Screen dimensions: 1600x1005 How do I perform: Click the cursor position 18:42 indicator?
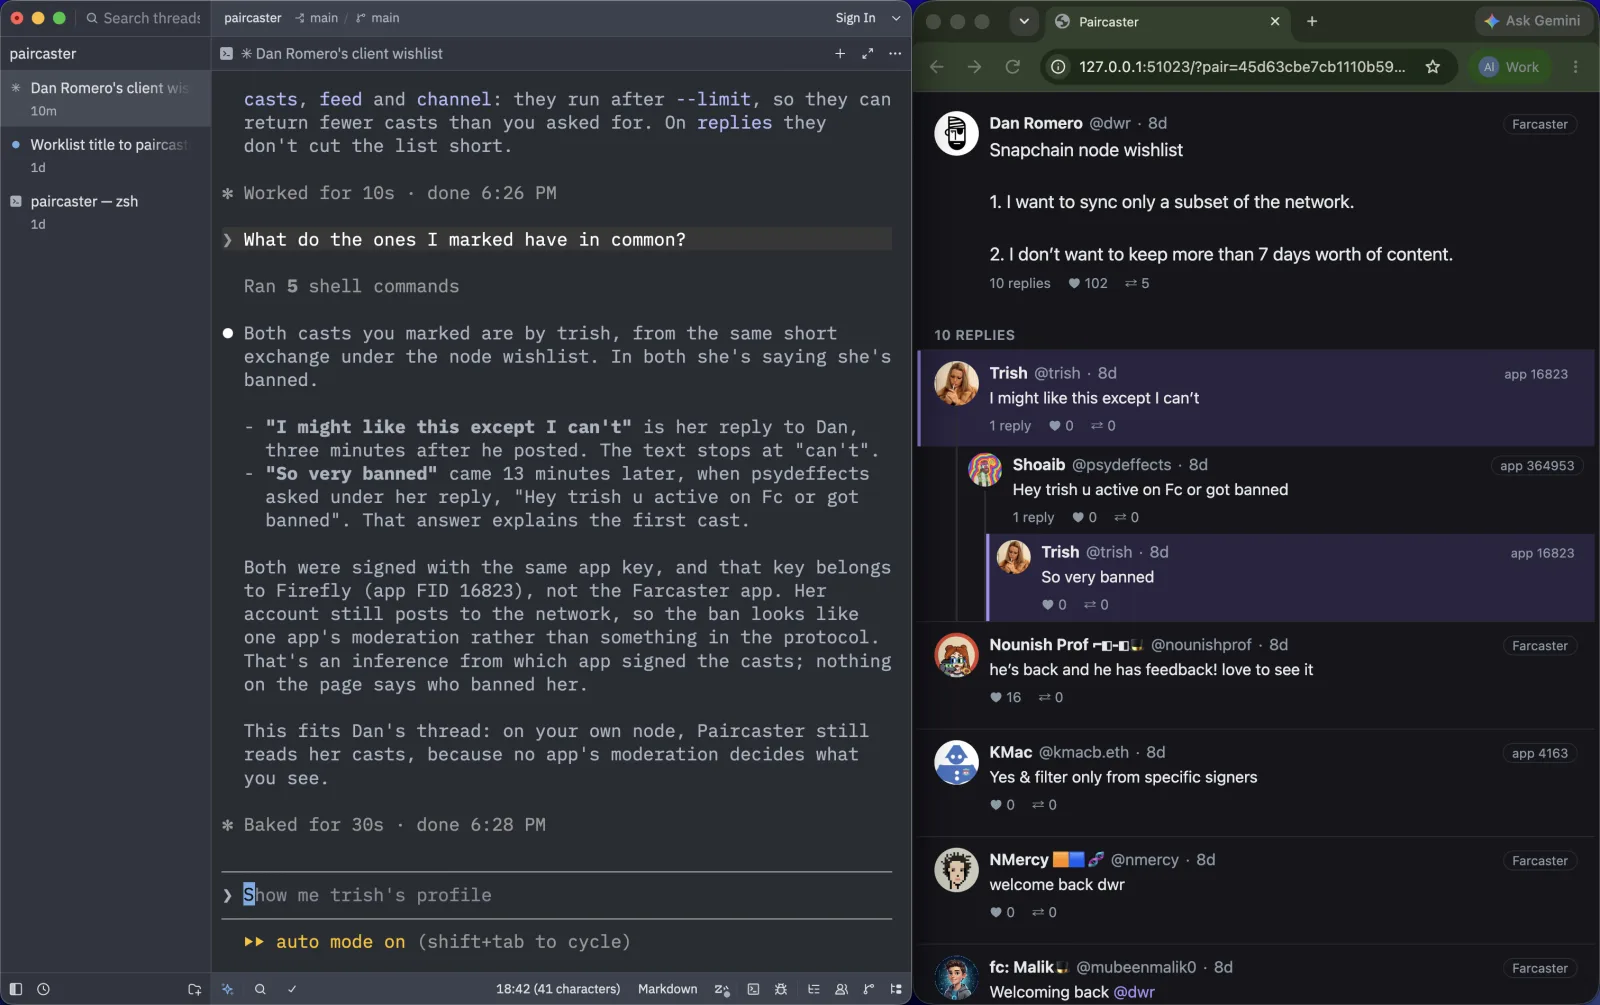click(x=558, y=989)
